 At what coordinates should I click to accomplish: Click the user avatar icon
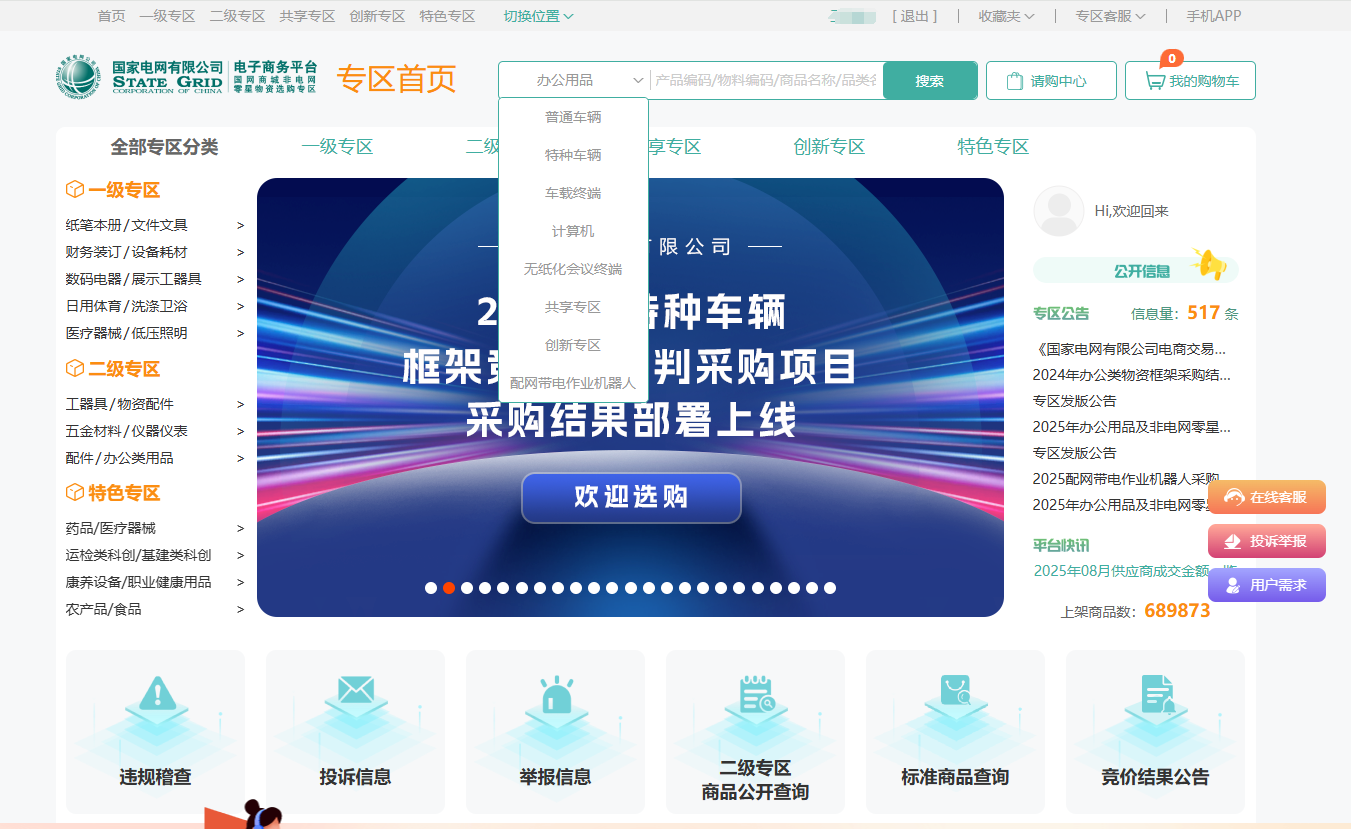coord(1058,211)
